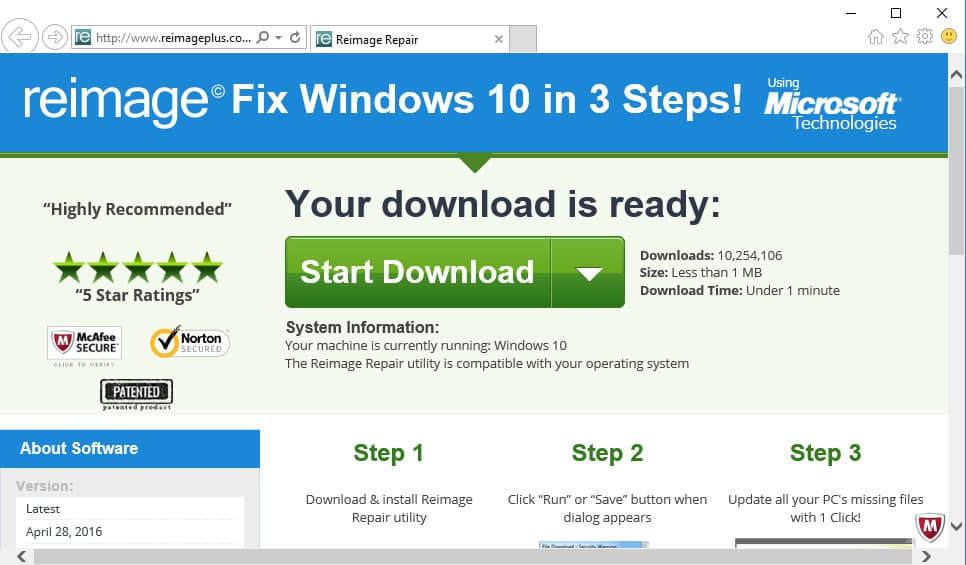Click the Step 3 heading
Screen dimensions: 966x565
pyautogui.click(x=826, y=453)
